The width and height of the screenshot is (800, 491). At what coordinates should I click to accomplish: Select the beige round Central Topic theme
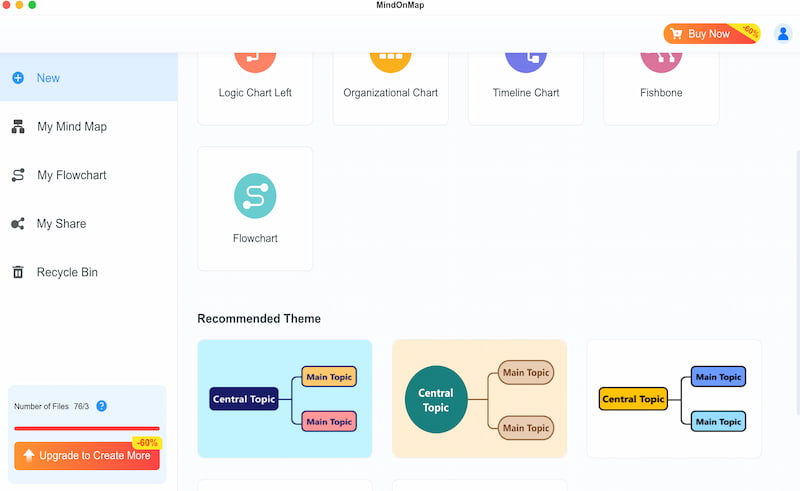click(480, 399)
